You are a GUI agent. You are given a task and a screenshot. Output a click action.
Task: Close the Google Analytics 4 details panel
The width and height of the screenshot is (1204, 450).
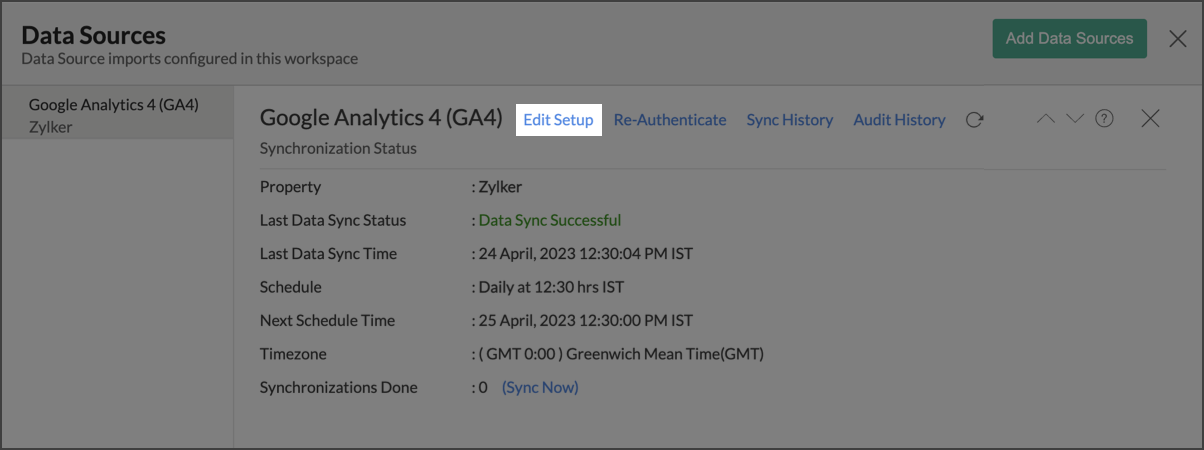1150,119
